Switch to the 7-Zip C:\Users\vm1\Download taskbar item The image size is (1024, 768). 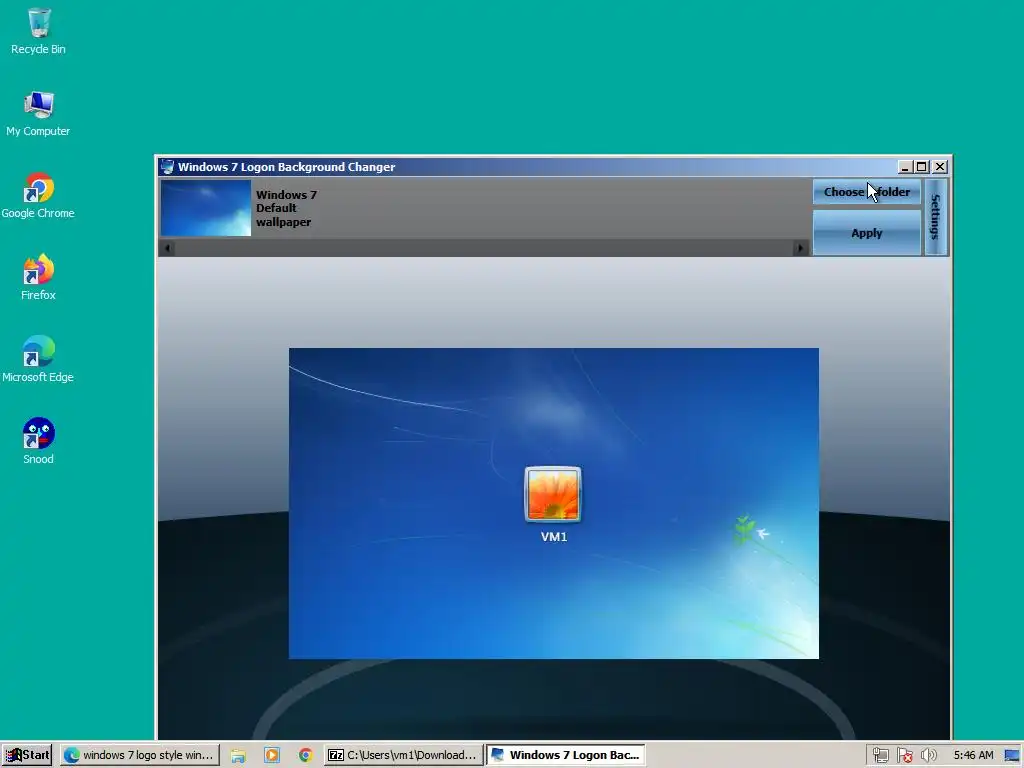[x=404, y=755]
